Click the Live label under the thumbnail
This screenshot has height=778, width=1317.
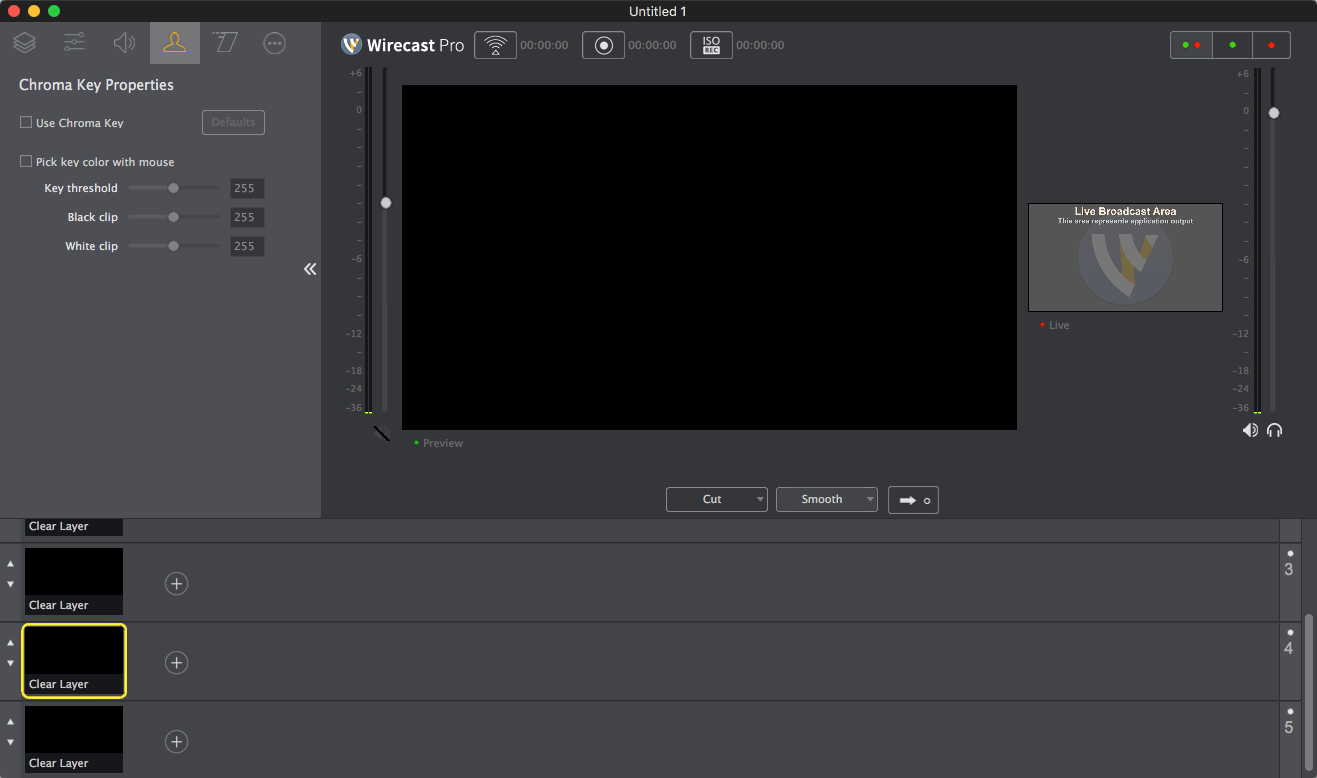pos(1059,325)
